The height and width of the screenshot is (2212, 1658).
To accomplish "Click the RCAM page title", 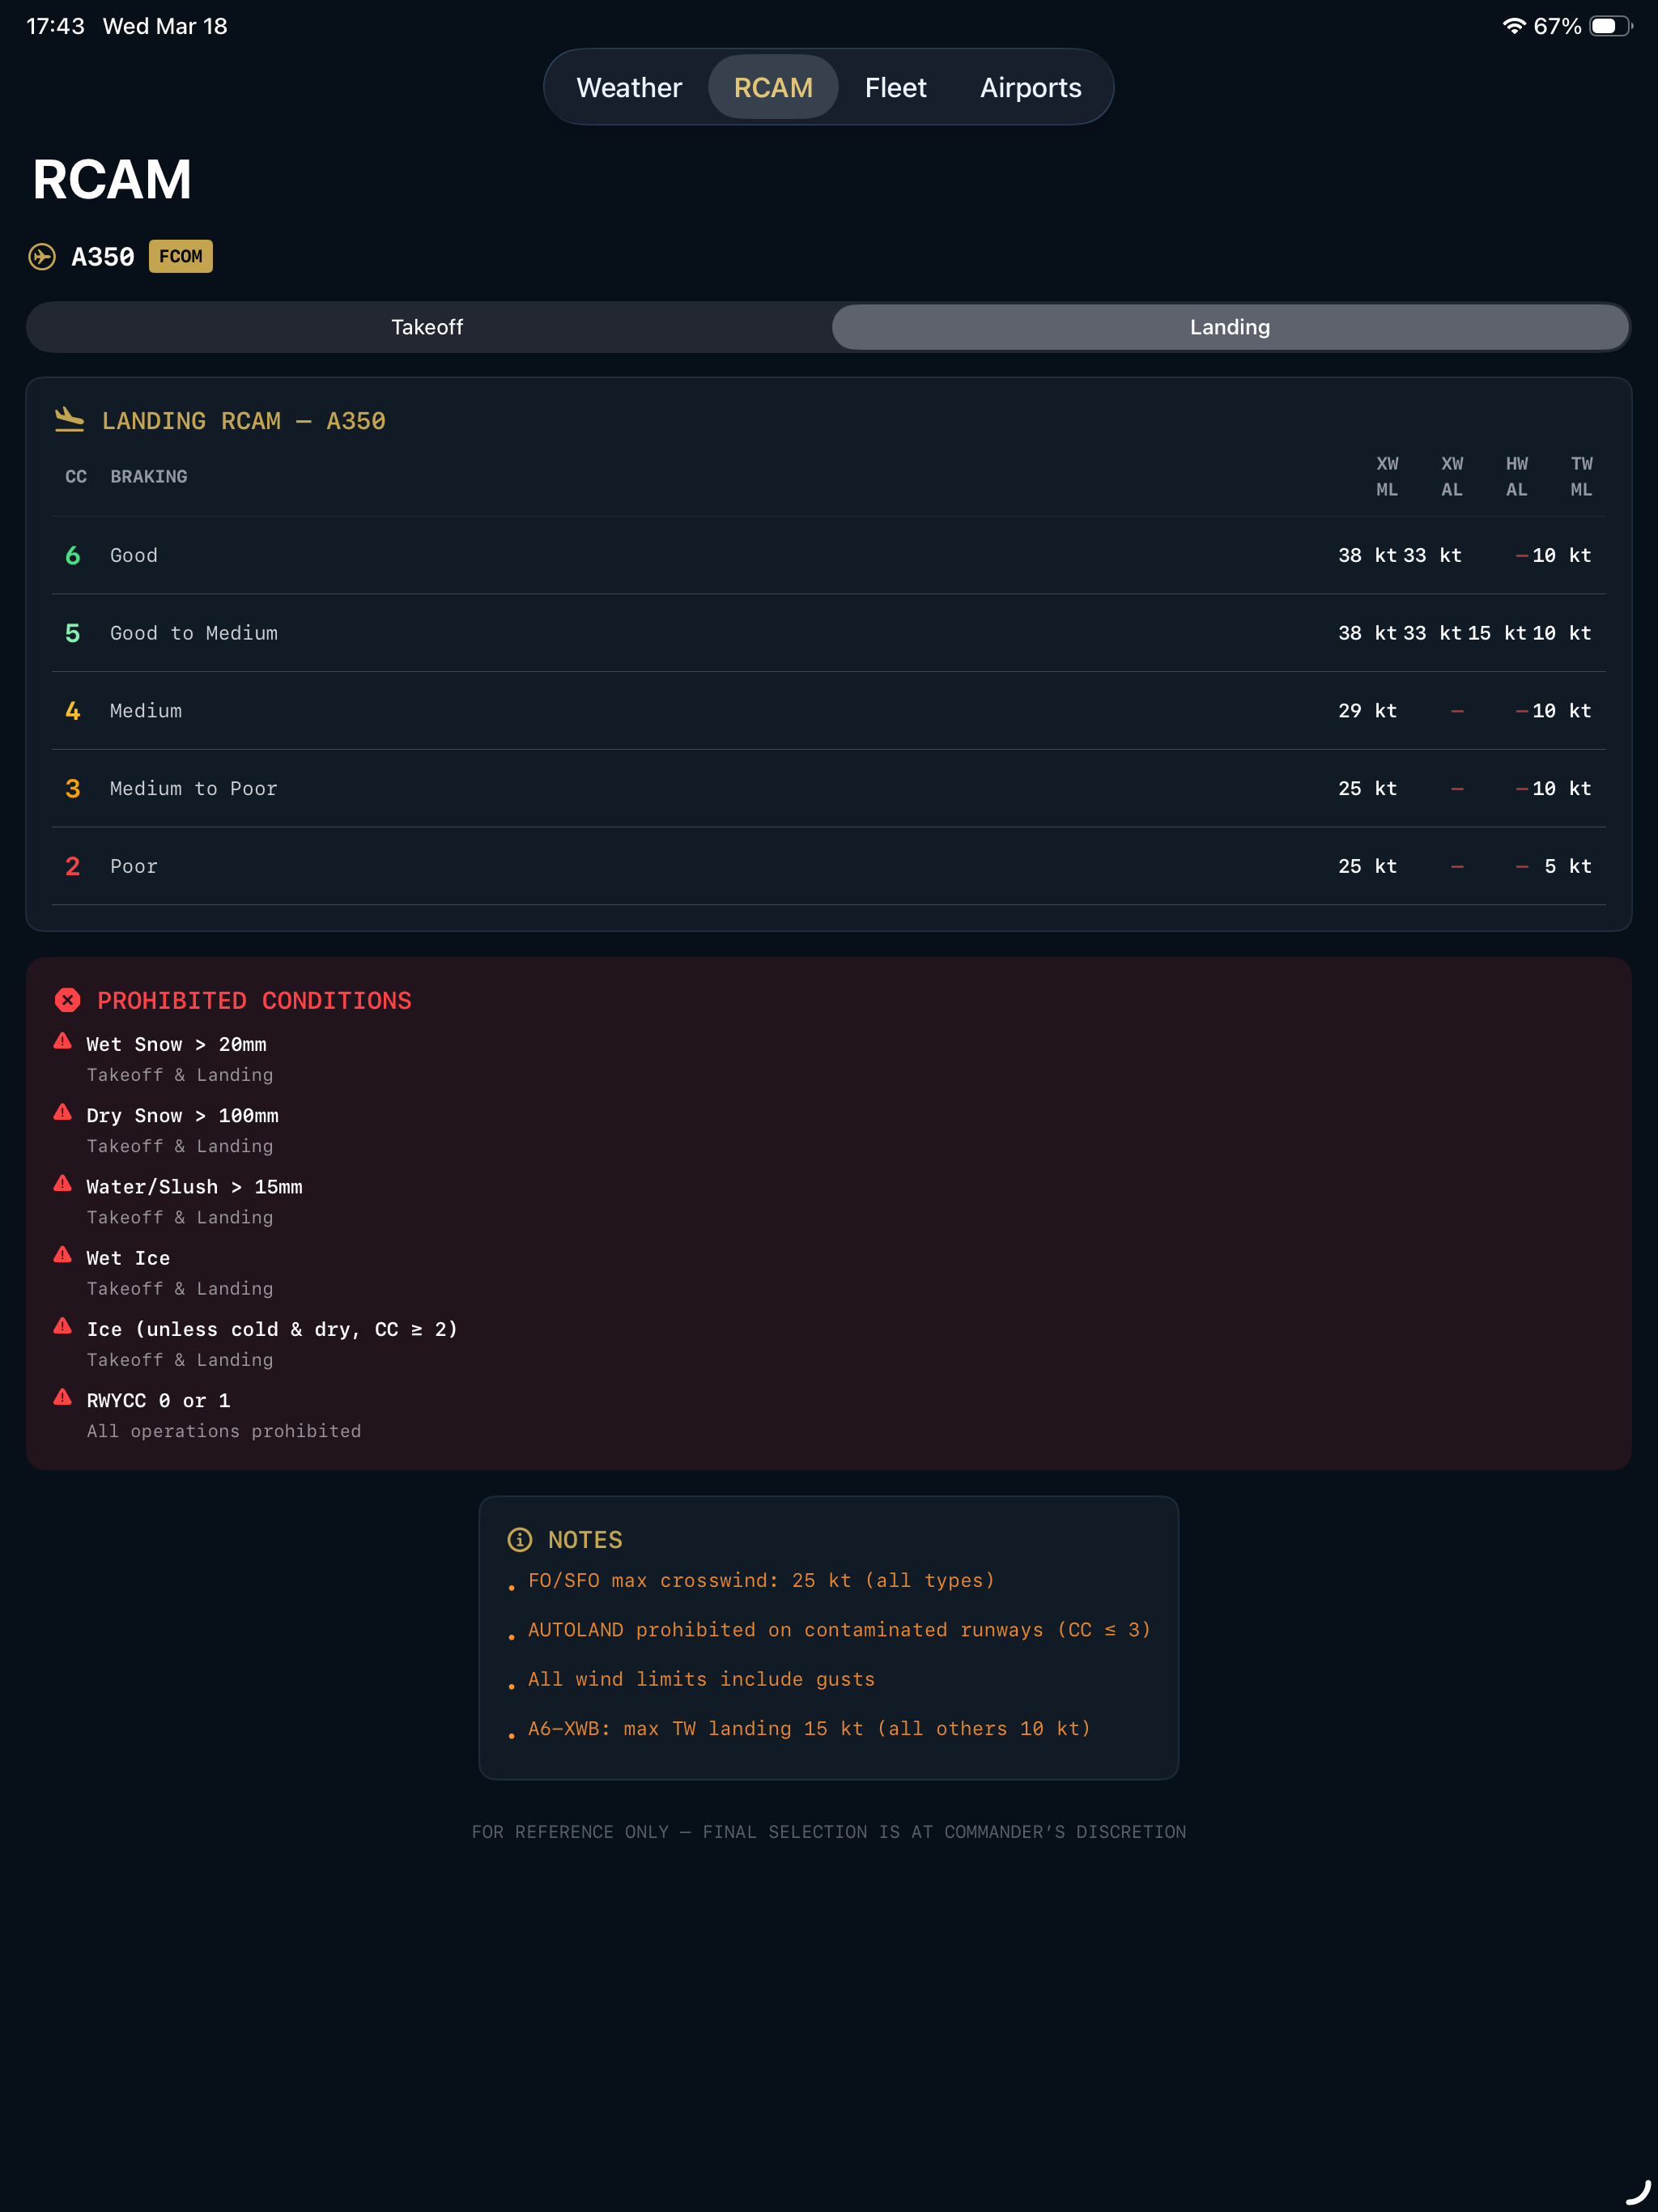I will 112,180.
